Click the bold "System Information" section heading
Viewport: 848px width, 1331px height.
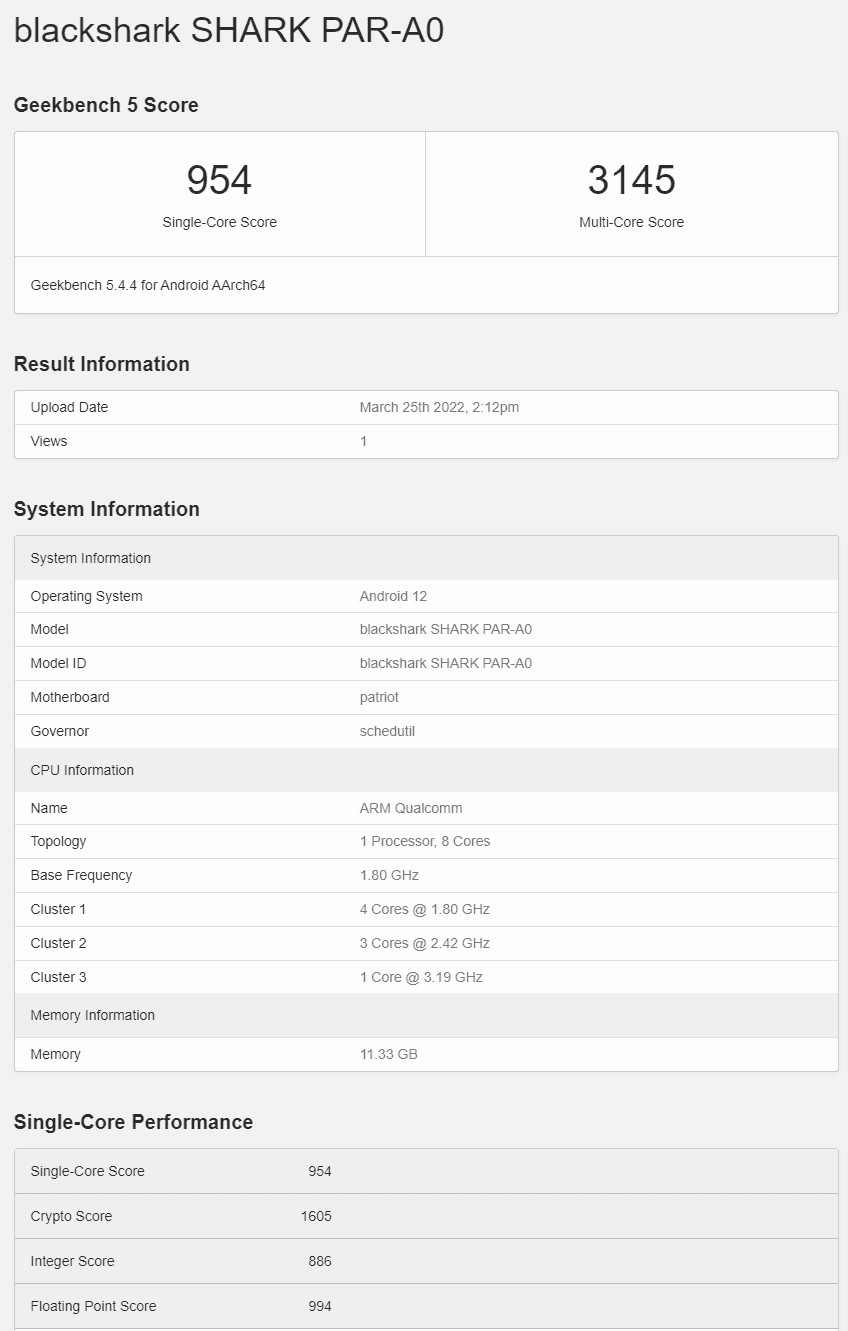pyautogui.click(x=107, y=509)
